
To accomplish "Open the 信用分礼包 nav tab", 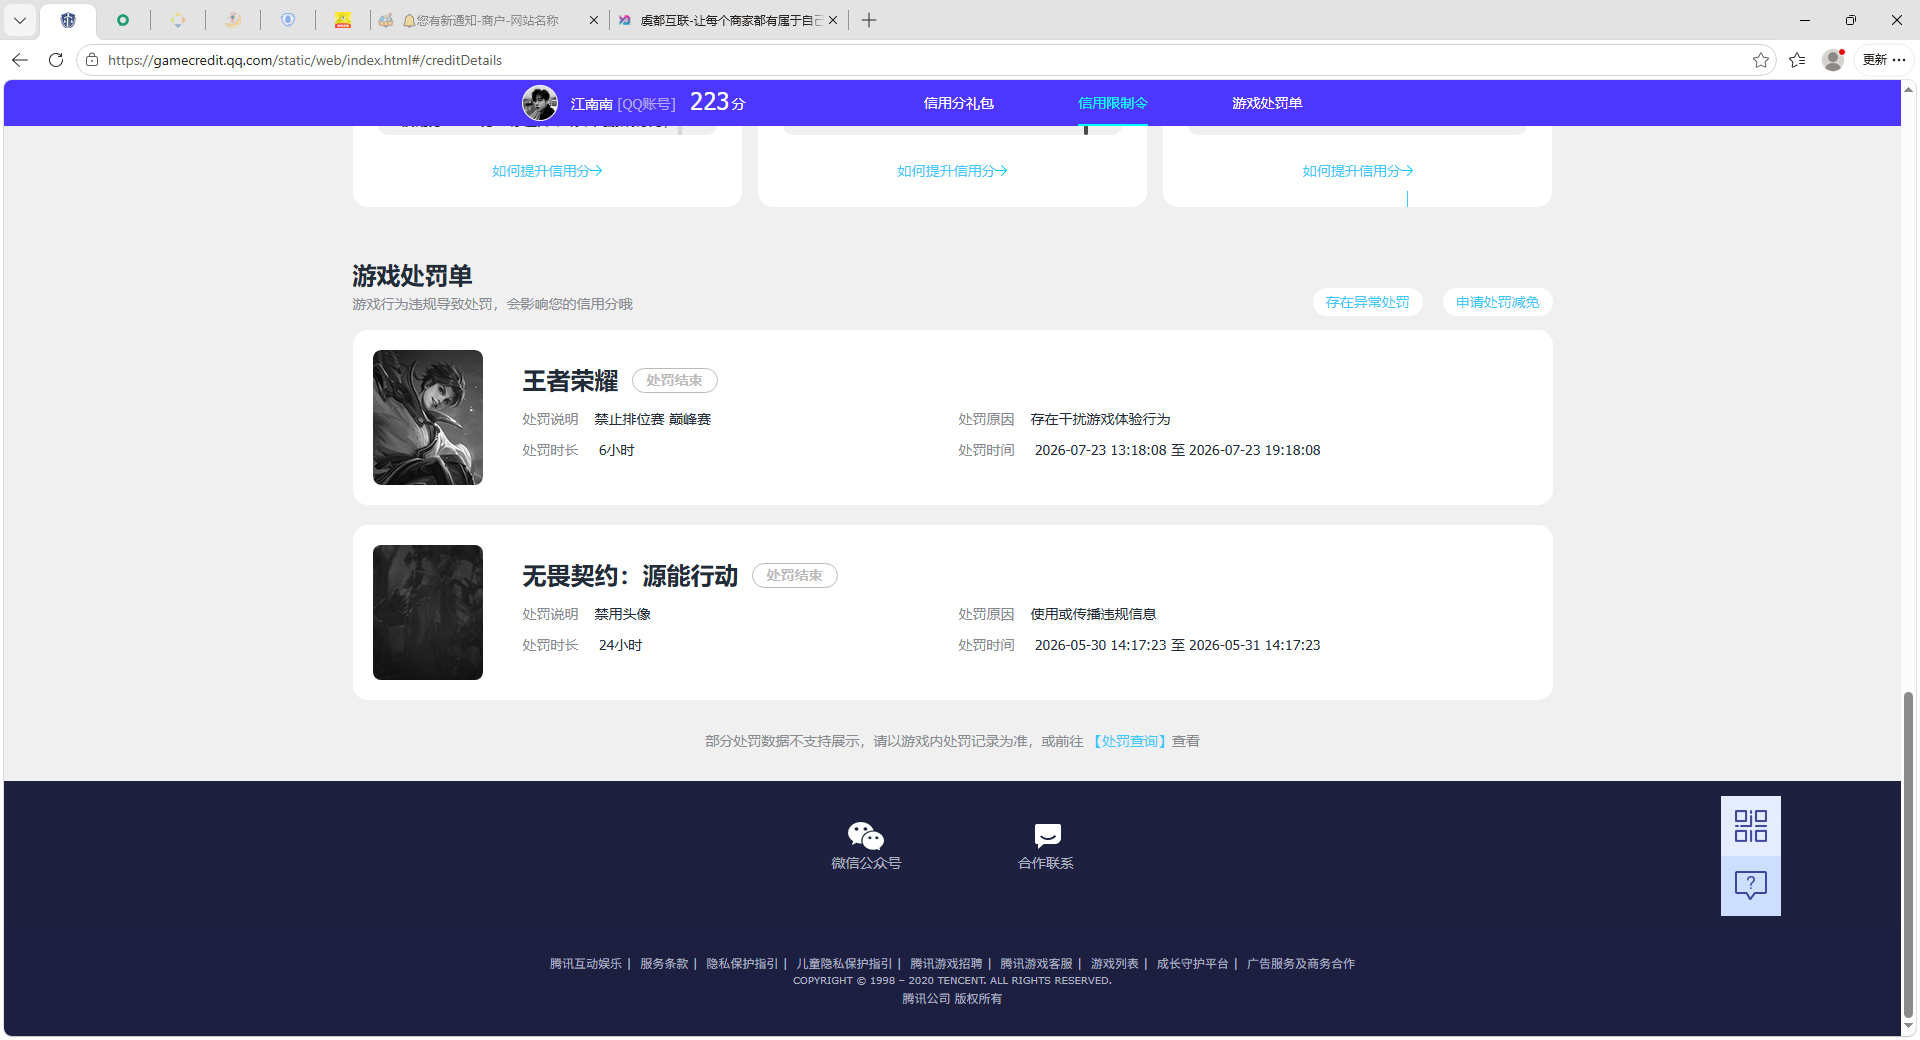I will [x=958, y=103].
